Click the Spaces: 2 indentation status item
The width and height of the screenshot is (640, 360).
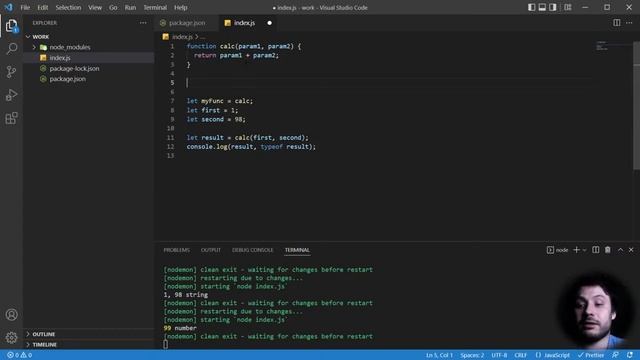472,355
